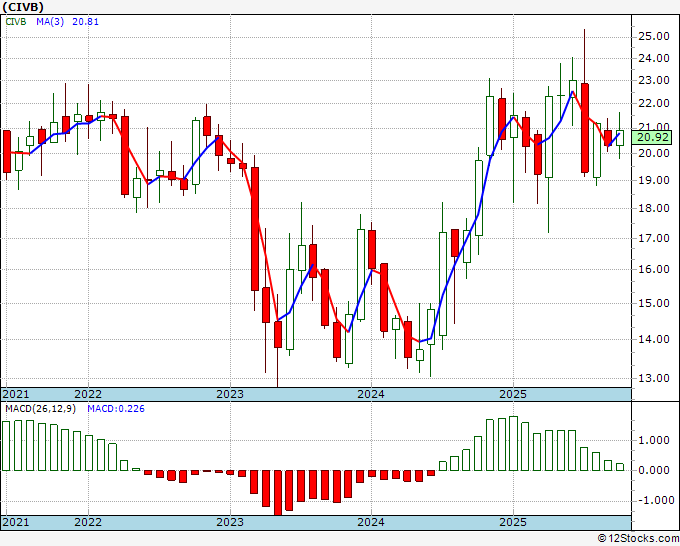
Task: Click the 0.000 MACD axis label
Action: [x=654, y=471]
